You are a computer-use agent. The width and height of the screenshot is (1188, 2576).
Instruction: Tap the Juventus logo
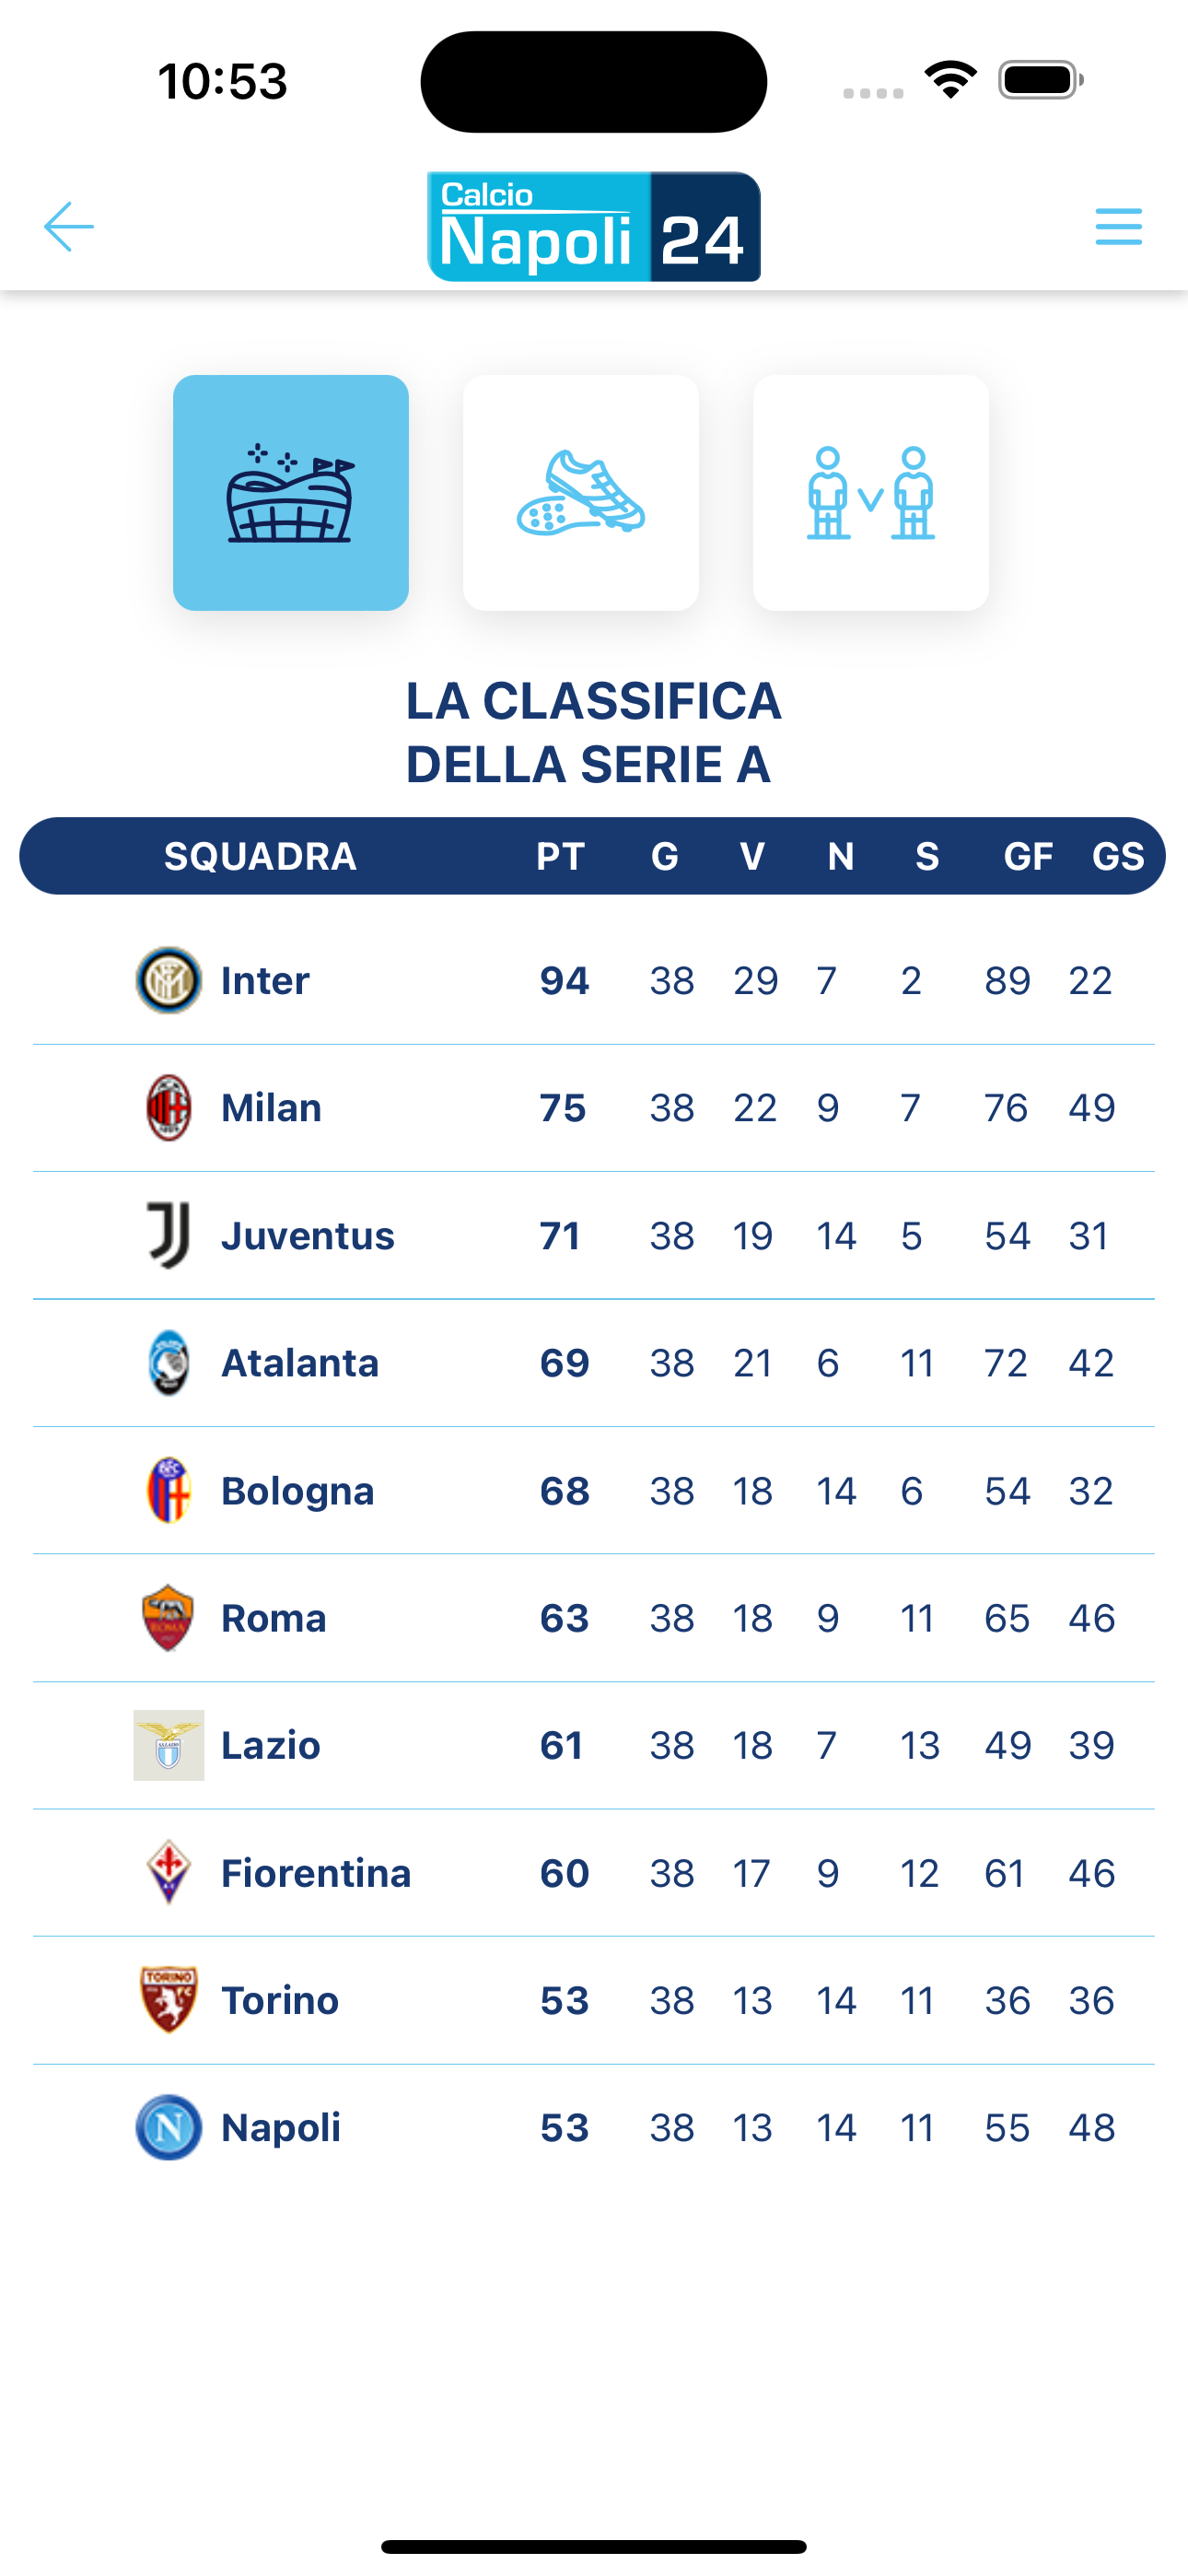[x=169, y=1235]
